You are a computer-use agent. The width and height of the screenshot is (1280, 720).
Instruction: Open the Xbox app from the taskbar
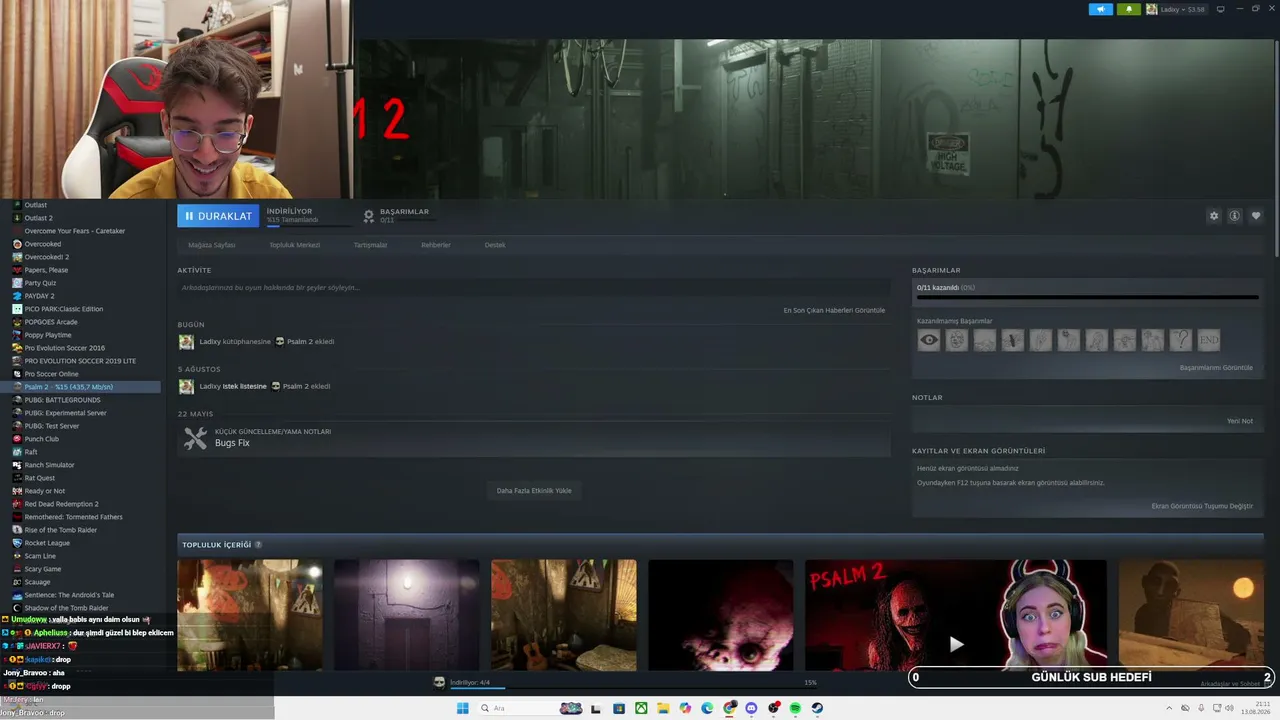641,708
